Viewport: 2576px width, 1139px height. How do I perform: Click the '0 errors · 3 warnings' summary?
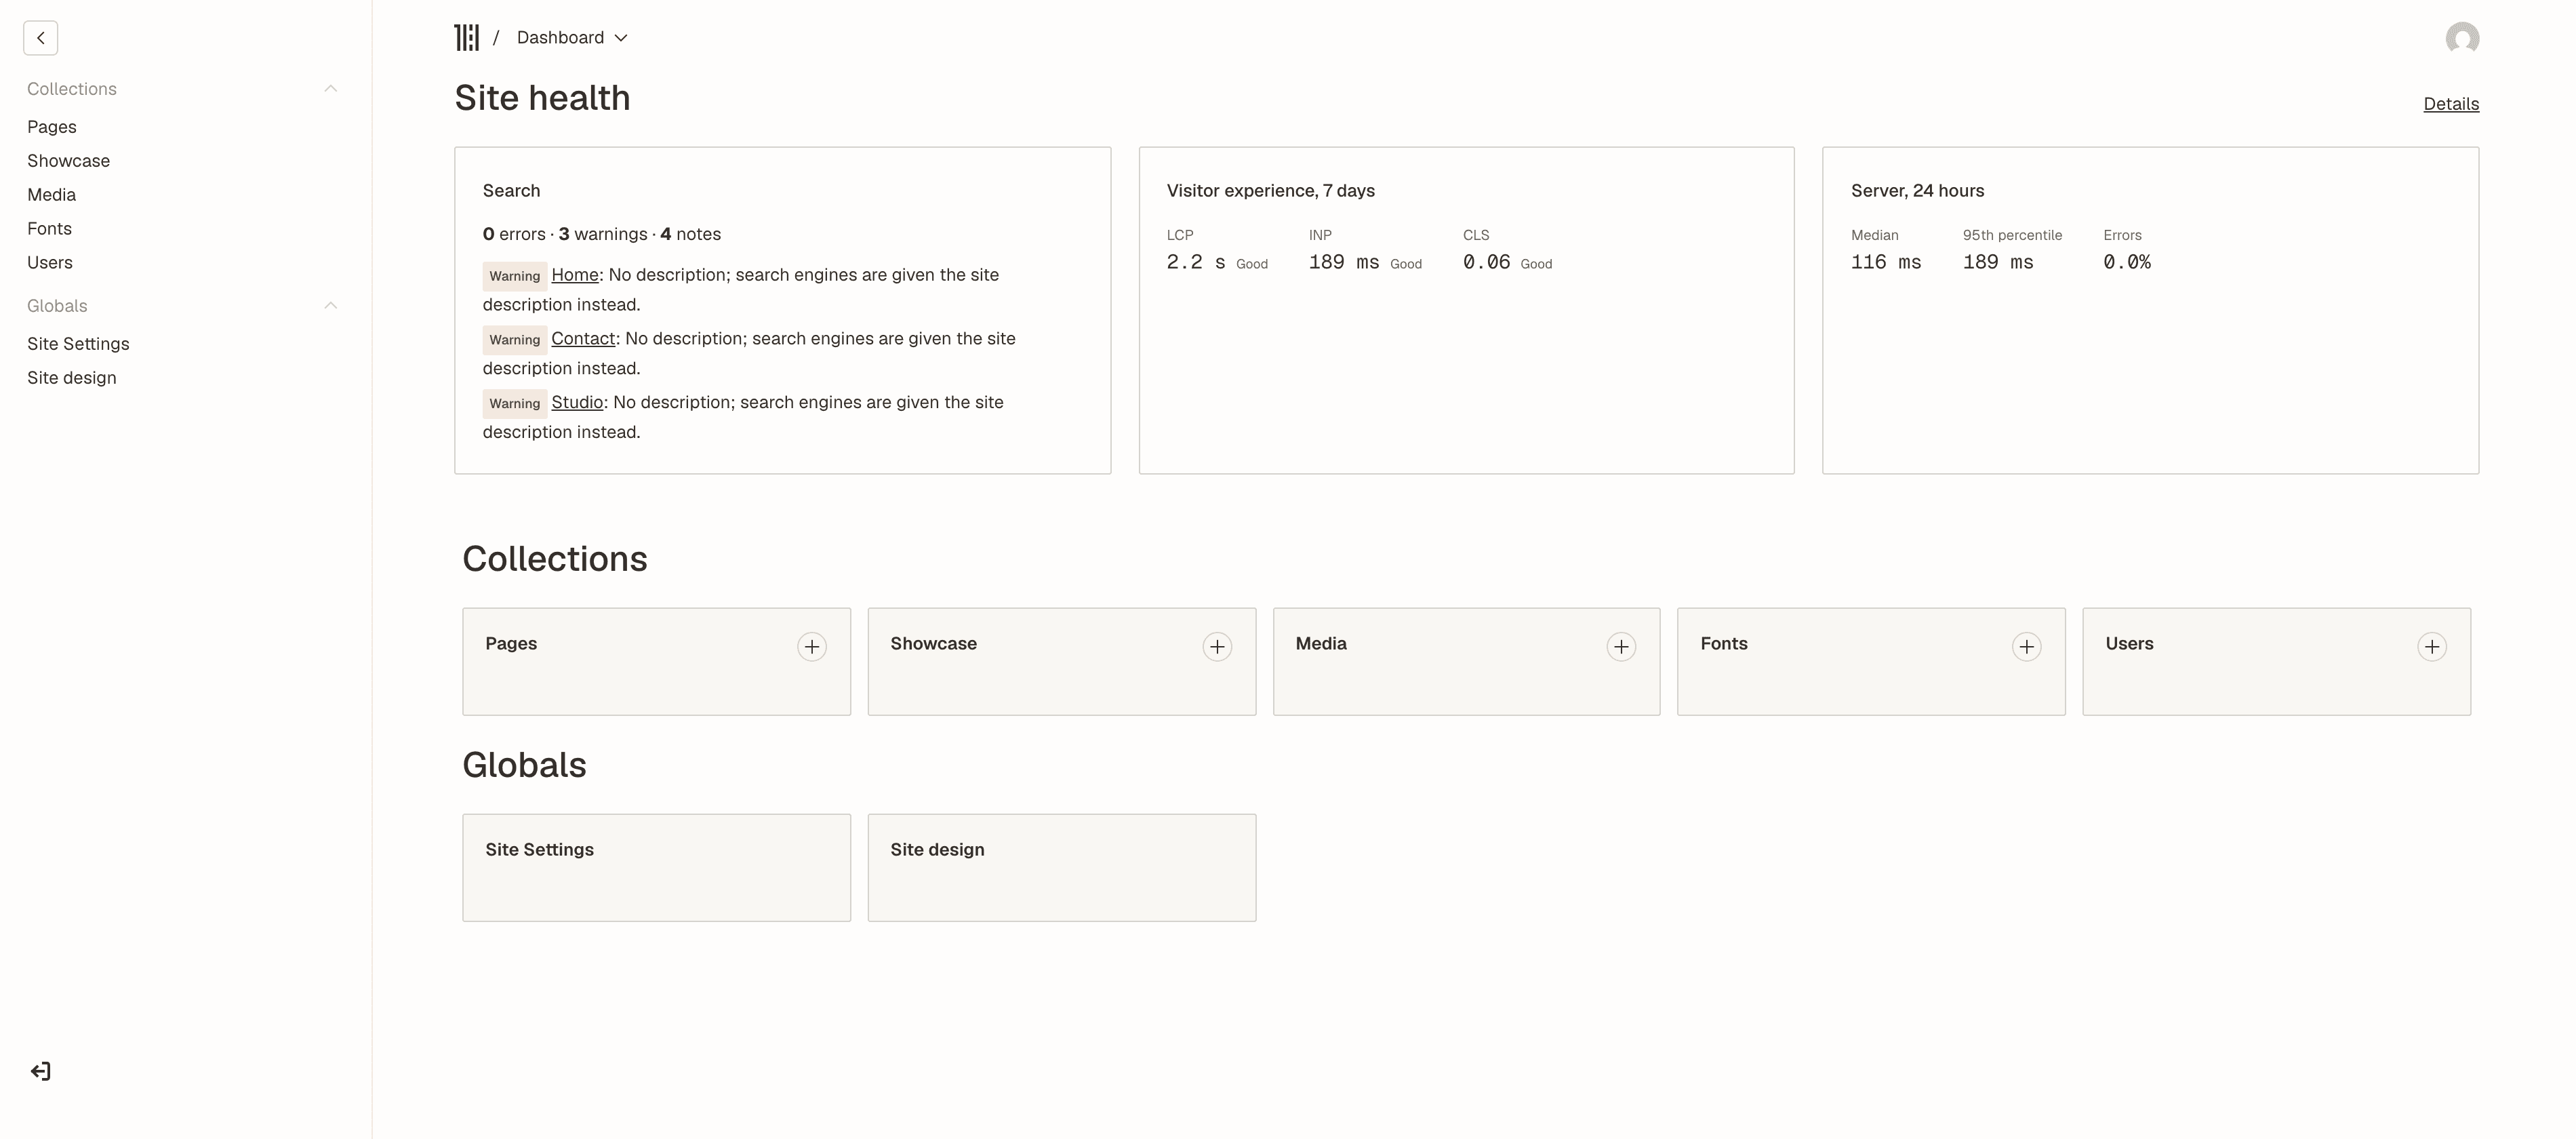point(602,234)
